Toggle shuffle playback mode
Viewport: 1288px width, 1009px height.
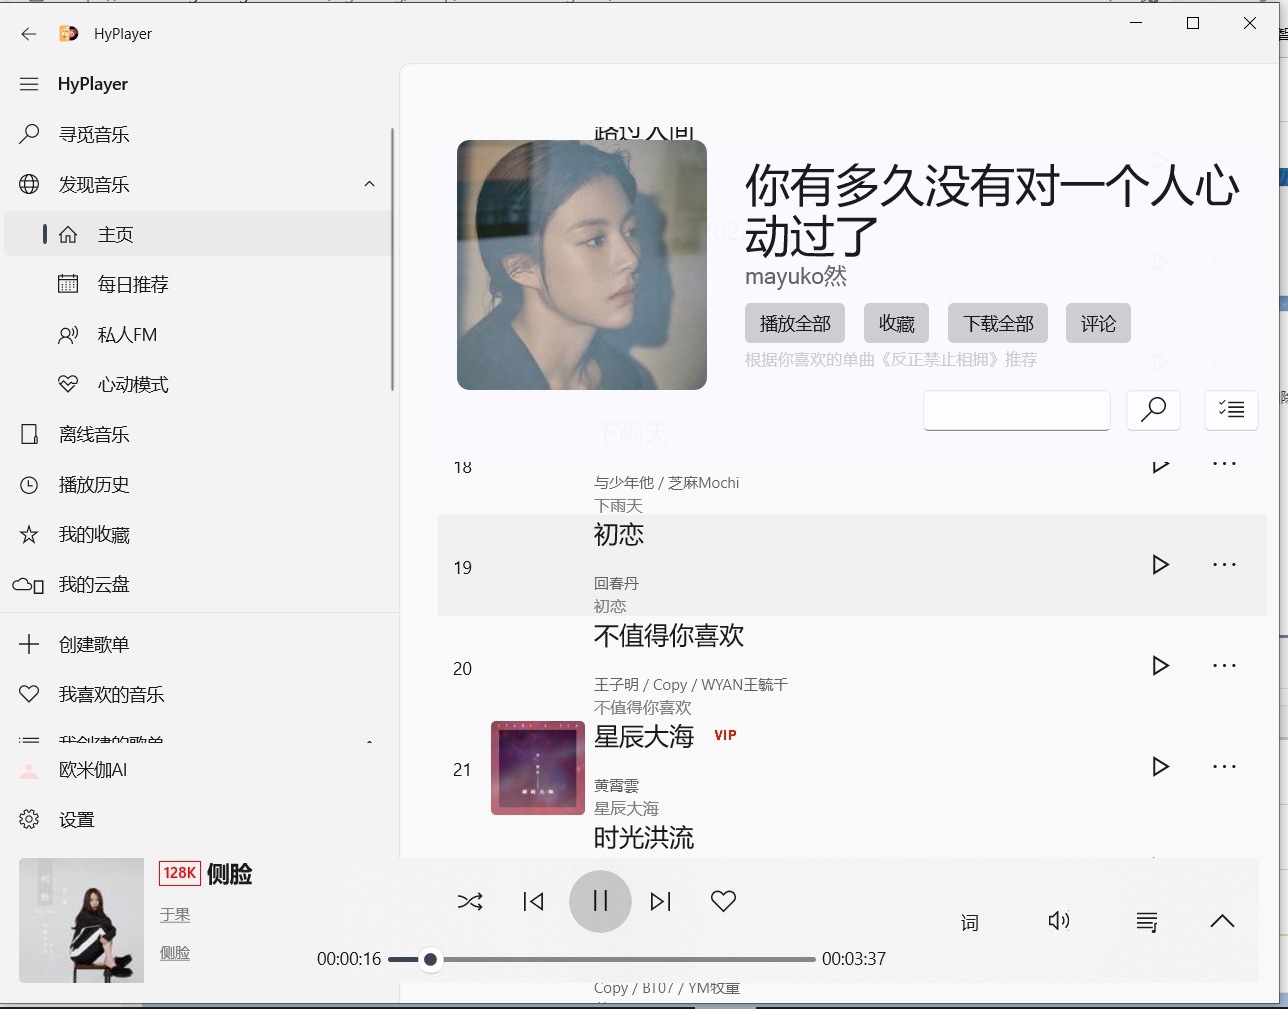coord(470,901)
